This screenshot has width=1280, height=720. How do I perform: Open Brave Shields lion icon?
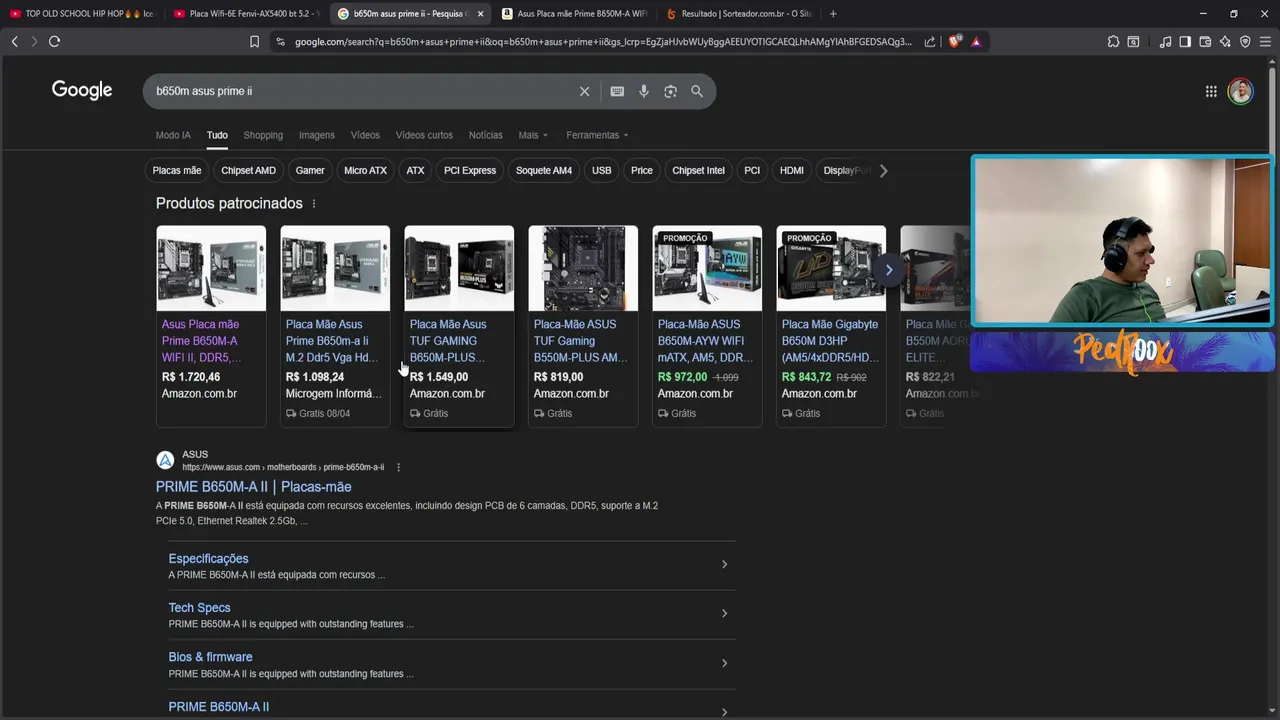click(x=954, y=42)
